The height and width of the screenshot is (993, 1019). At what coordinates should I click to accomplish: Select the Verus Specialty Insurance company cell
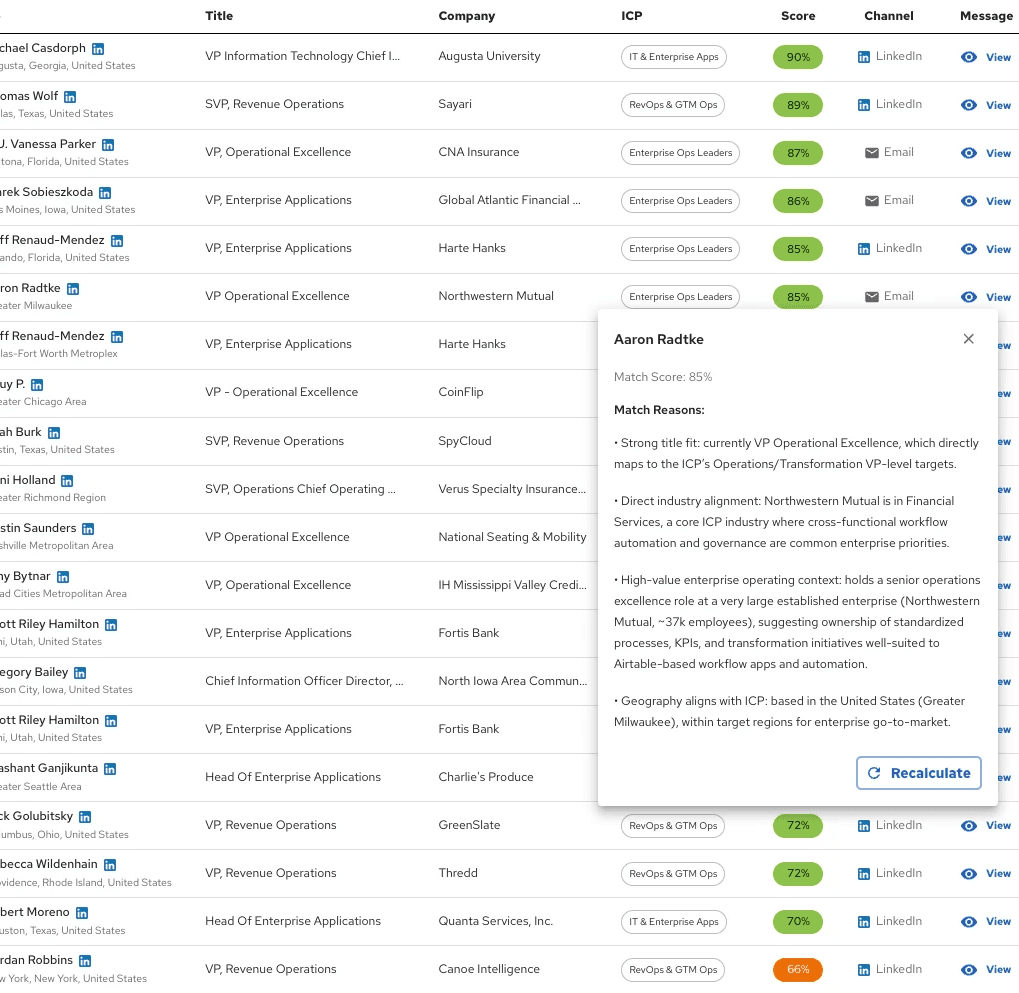[512, 489]
